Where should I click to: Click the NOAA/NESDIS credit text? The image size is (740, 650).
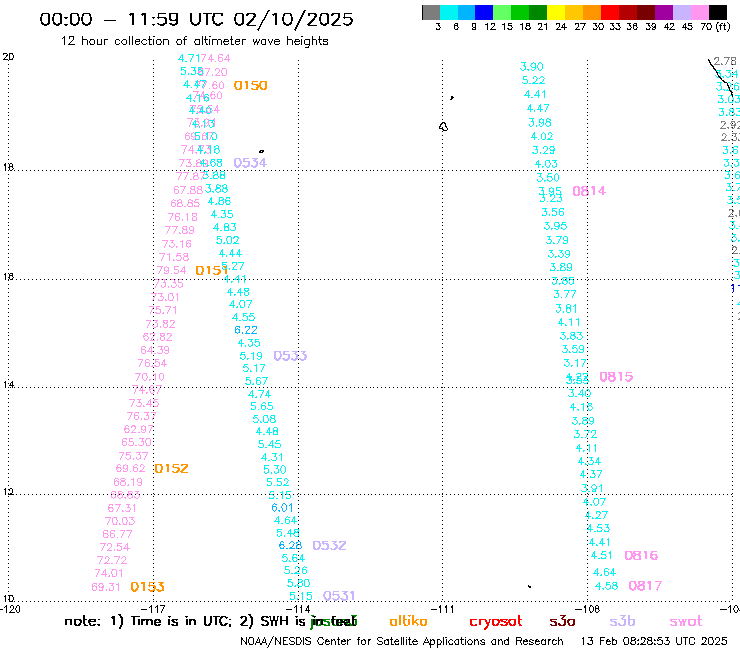click(402, 641)
